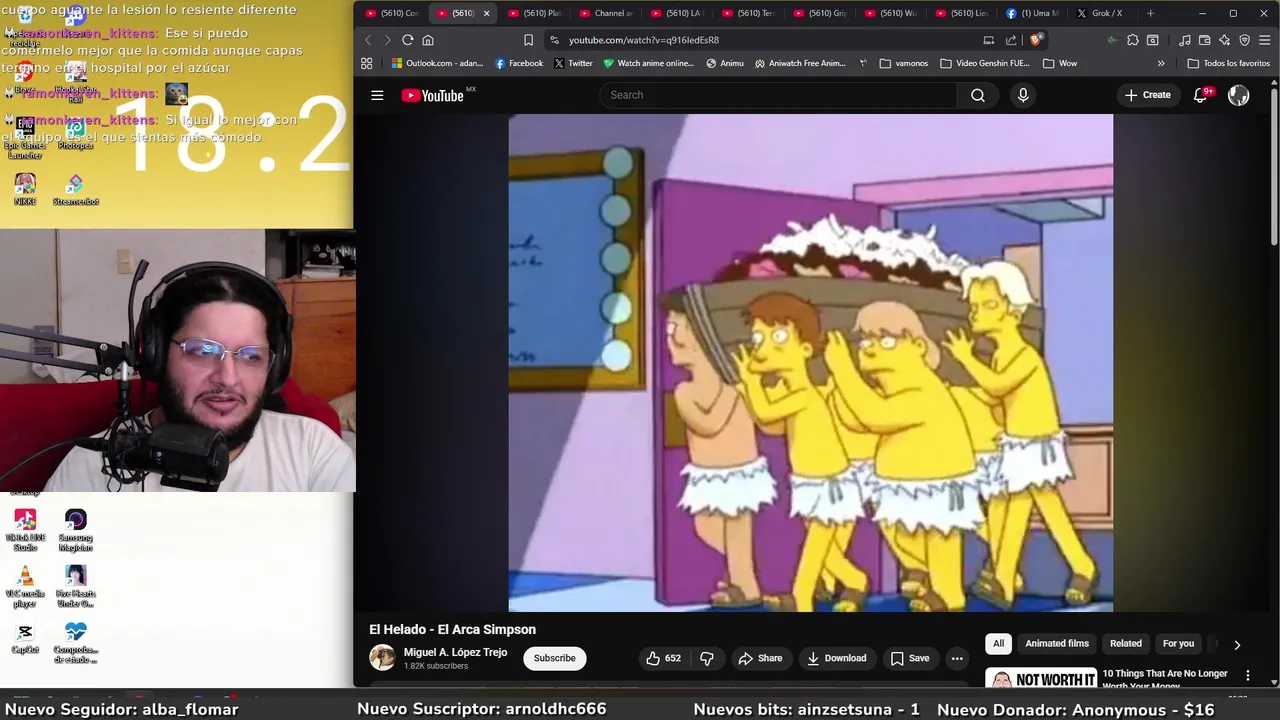Expand the Wow bookmark folder
The height and width of the screenshot is (720, 1280).
click(1060, 63)
